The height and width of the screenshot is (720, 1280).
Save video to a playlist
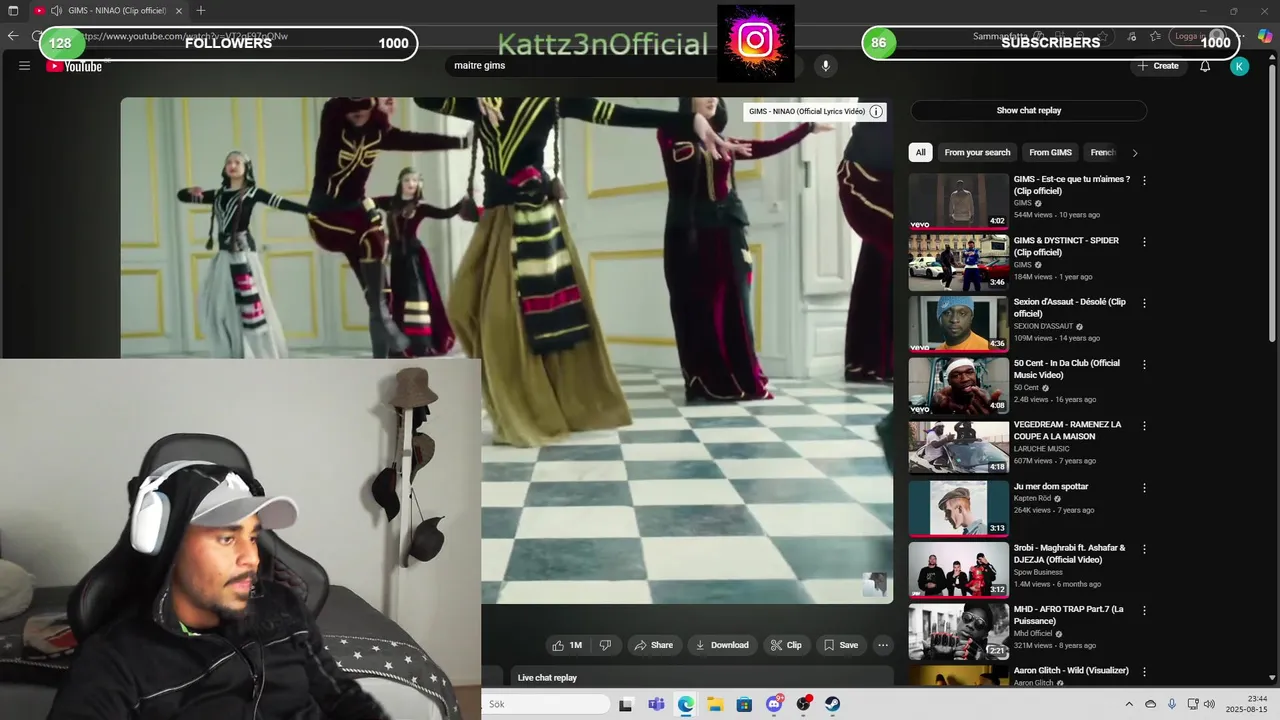click(x=840, y=645)
